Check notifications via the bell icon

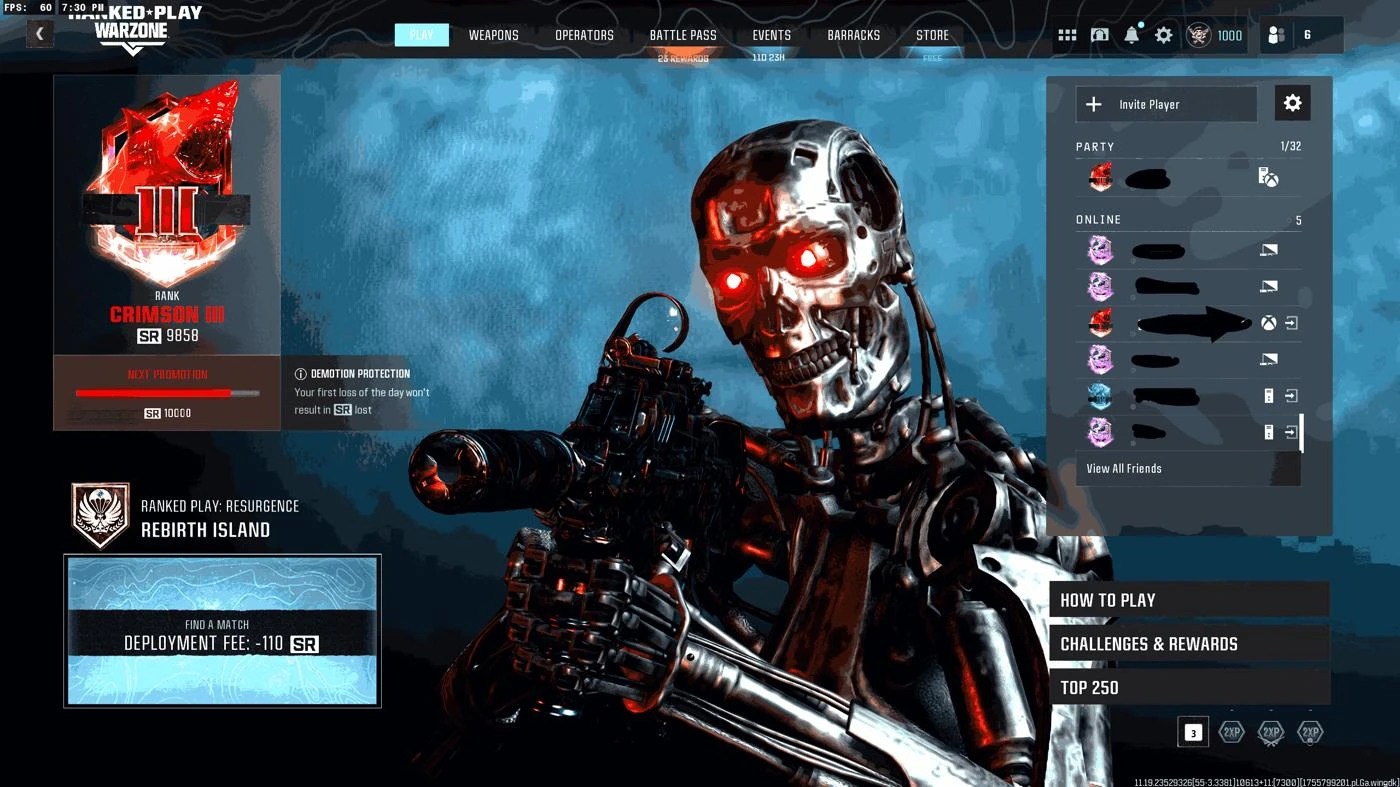coord(1131,35)
